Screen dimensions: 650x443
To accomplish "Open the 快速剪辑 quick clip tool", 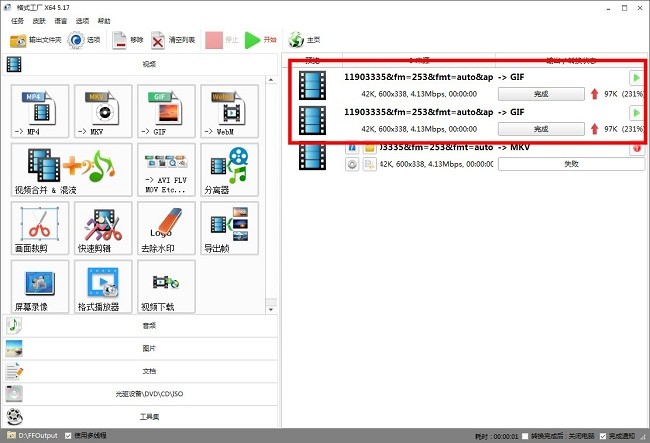I will point(103,228).
